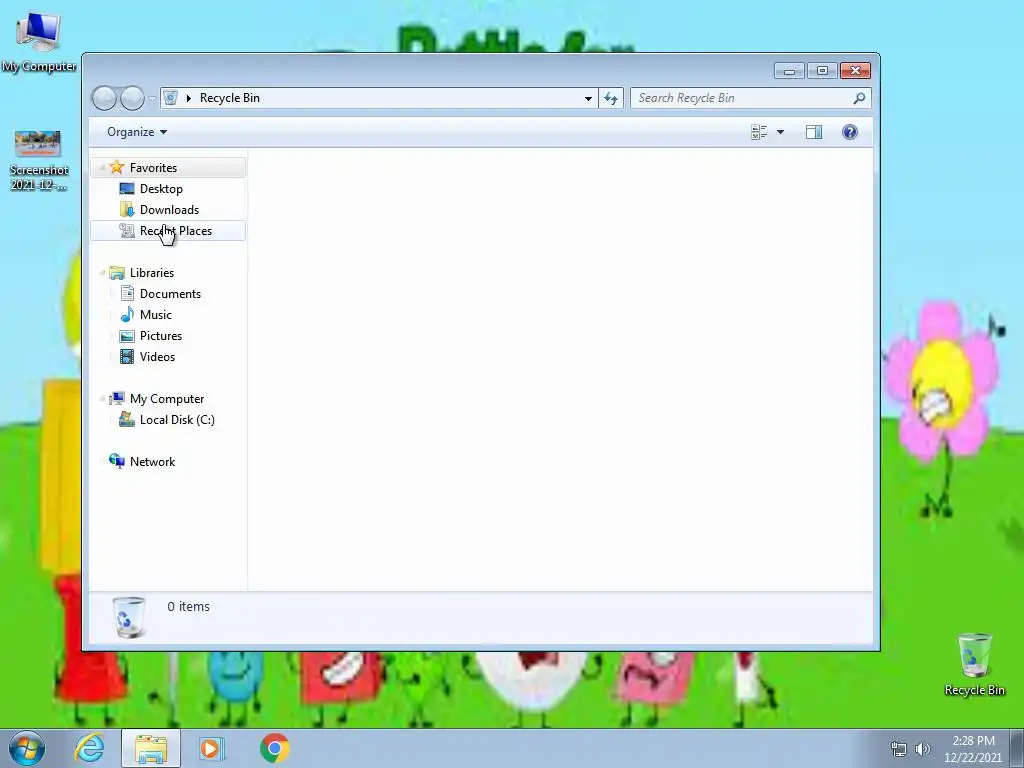The width and height of the screenshot is (1024, 768).
Task: Click the Recycle Bin icon in the address bar
Action: click(x=170, y=98)
